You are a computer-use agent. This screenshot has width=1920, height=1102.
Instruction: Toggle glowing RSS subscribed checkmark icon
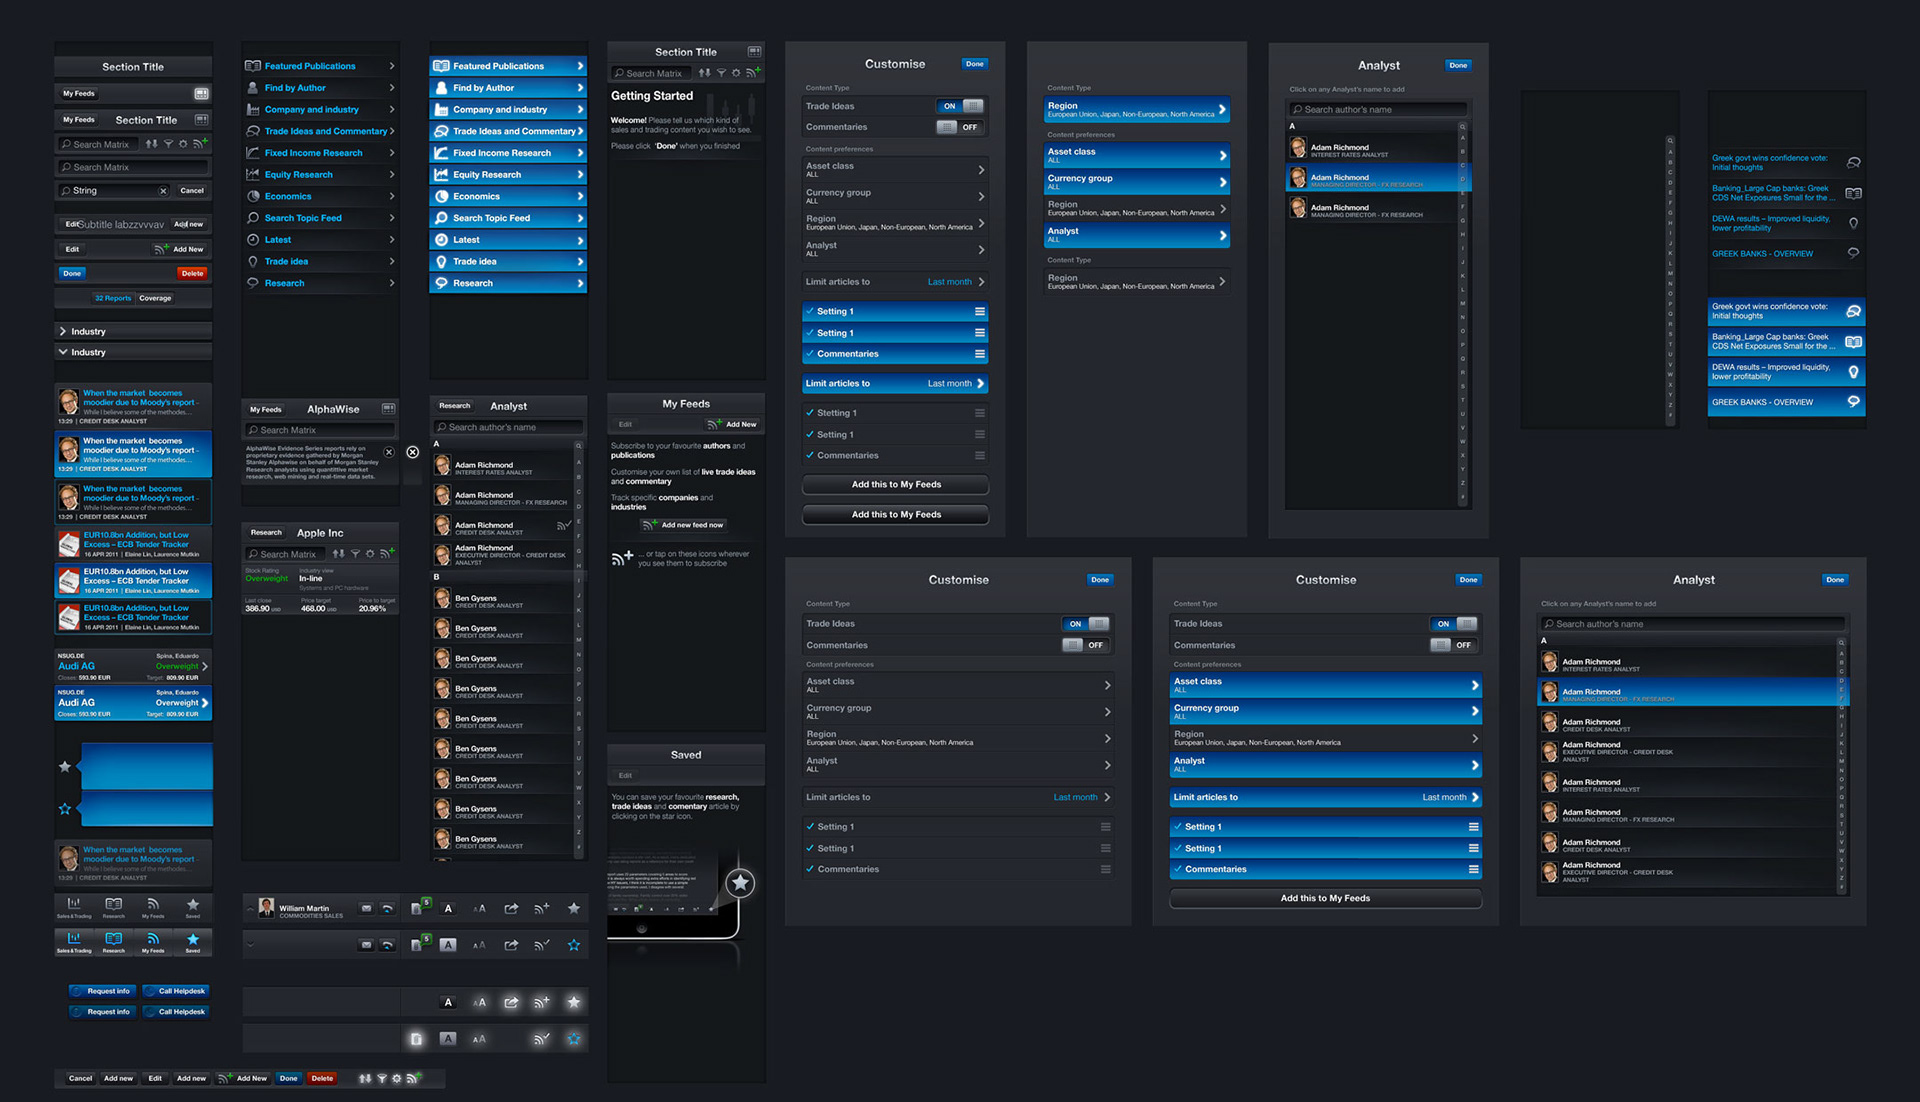tap(541, 1039)
